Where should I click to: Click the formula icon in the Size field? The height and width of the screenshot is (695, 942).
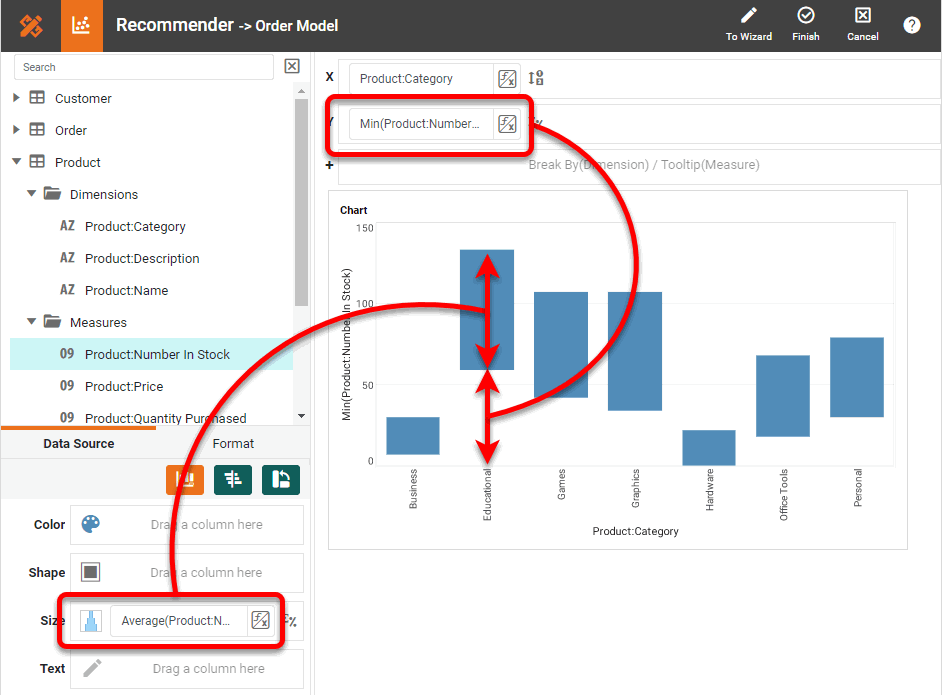click(x=260, y=621)
